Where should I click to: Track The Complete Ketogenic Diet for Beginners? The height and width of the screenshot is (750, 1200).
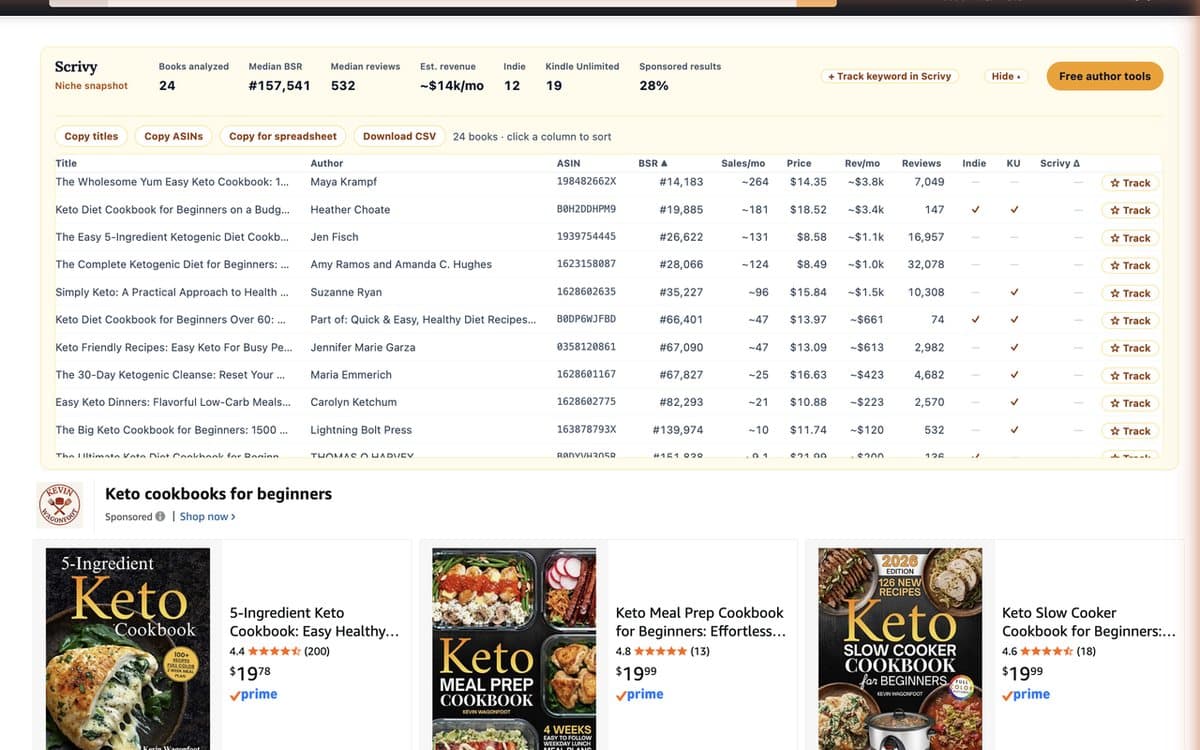click(1130, 265)
